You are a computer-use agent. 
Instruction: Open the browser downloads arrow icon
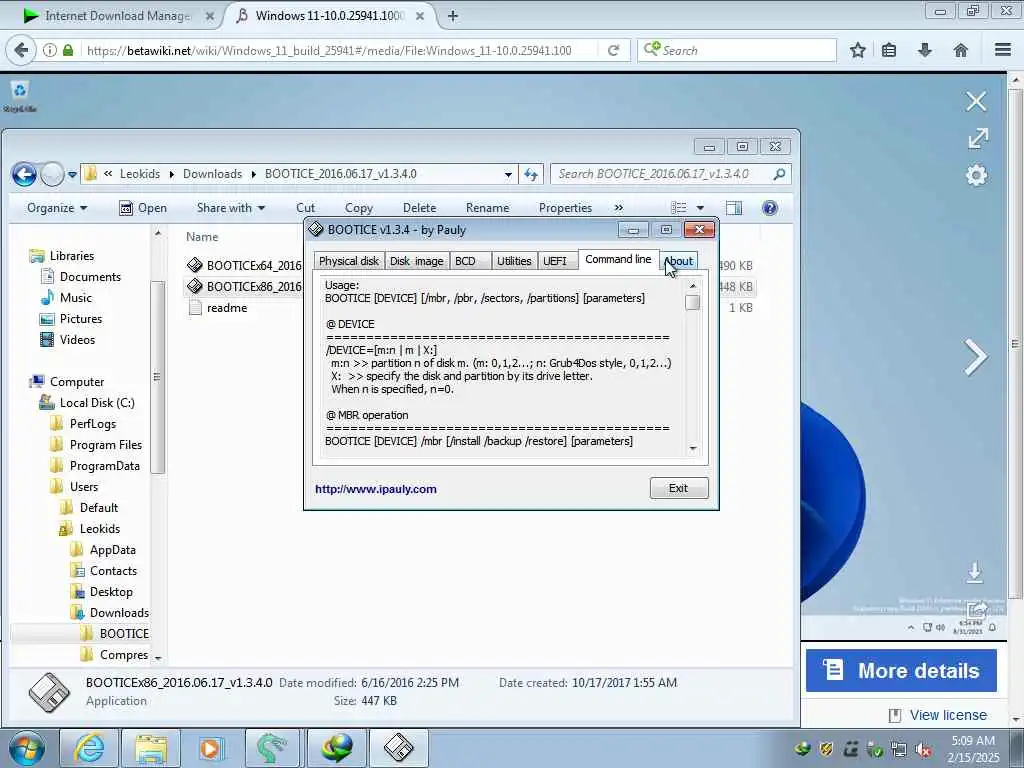925,50
